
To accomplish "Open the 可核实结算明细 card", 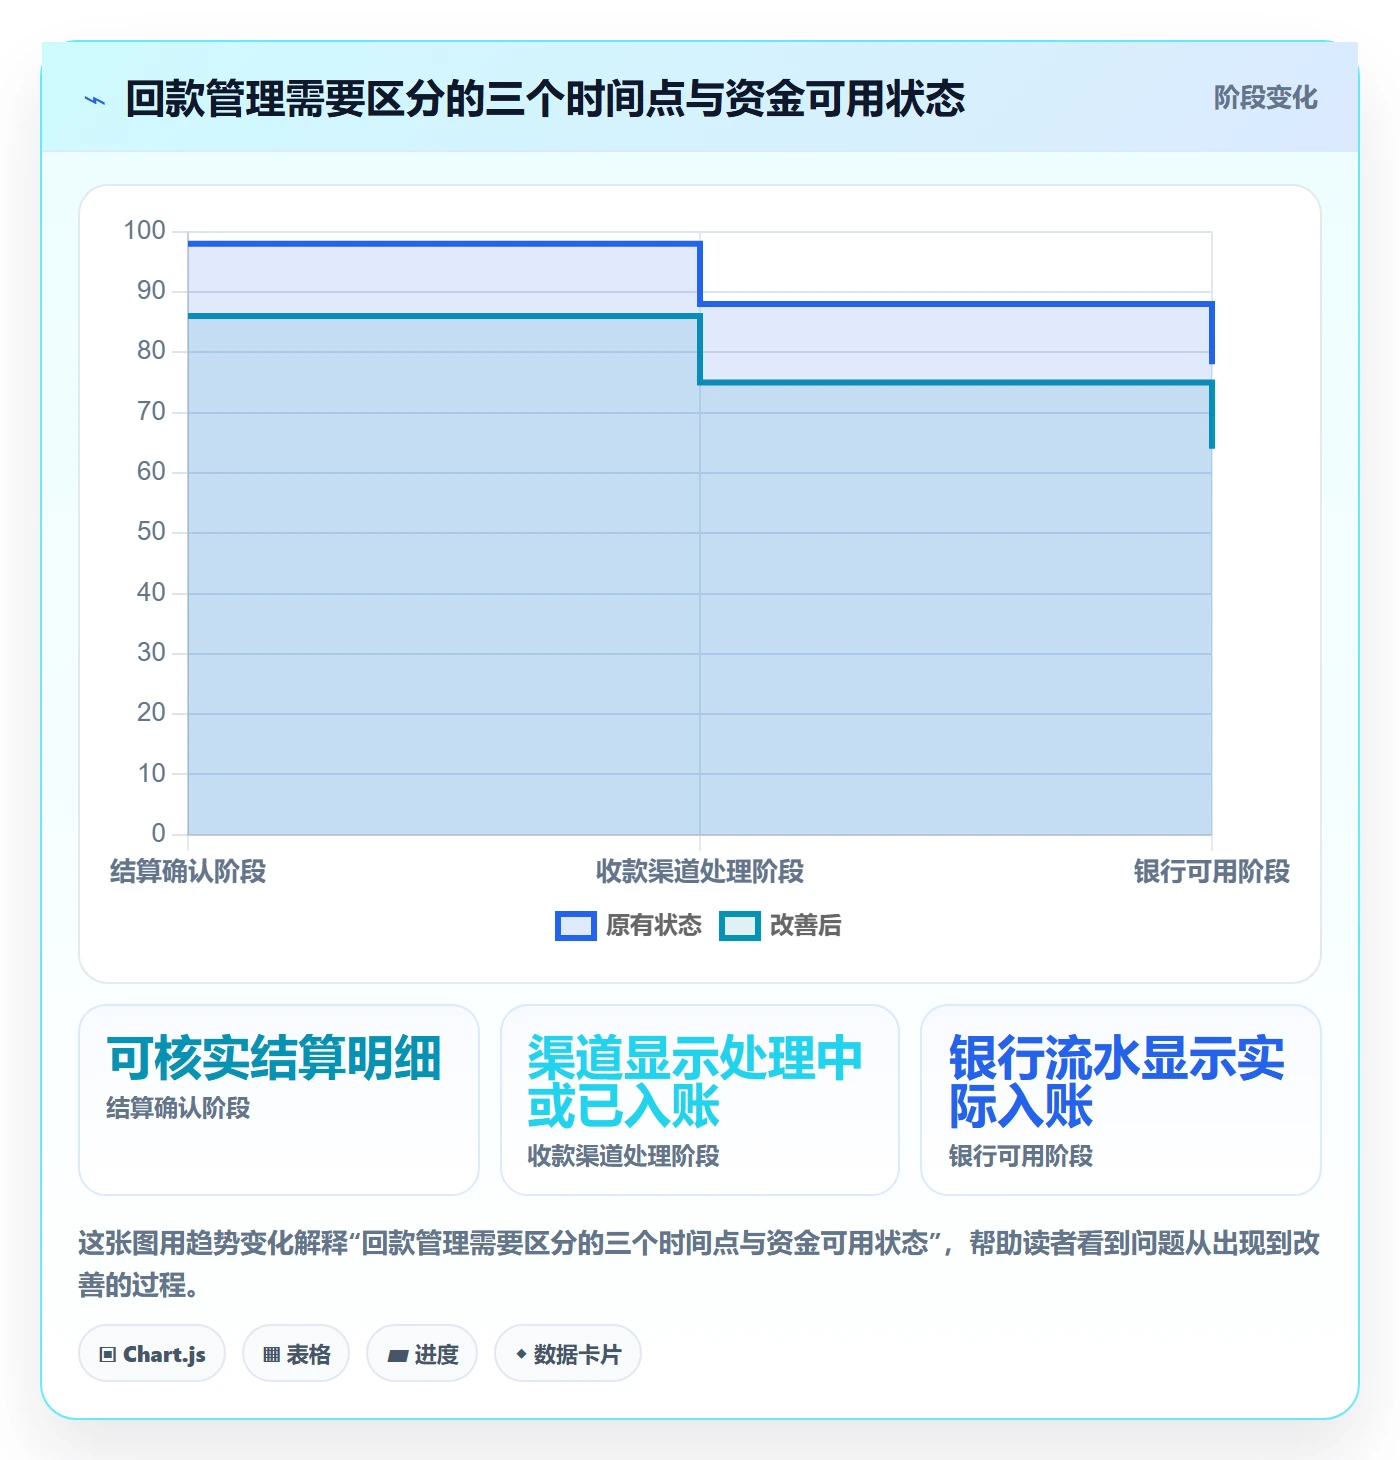I will coord(279,1100).
